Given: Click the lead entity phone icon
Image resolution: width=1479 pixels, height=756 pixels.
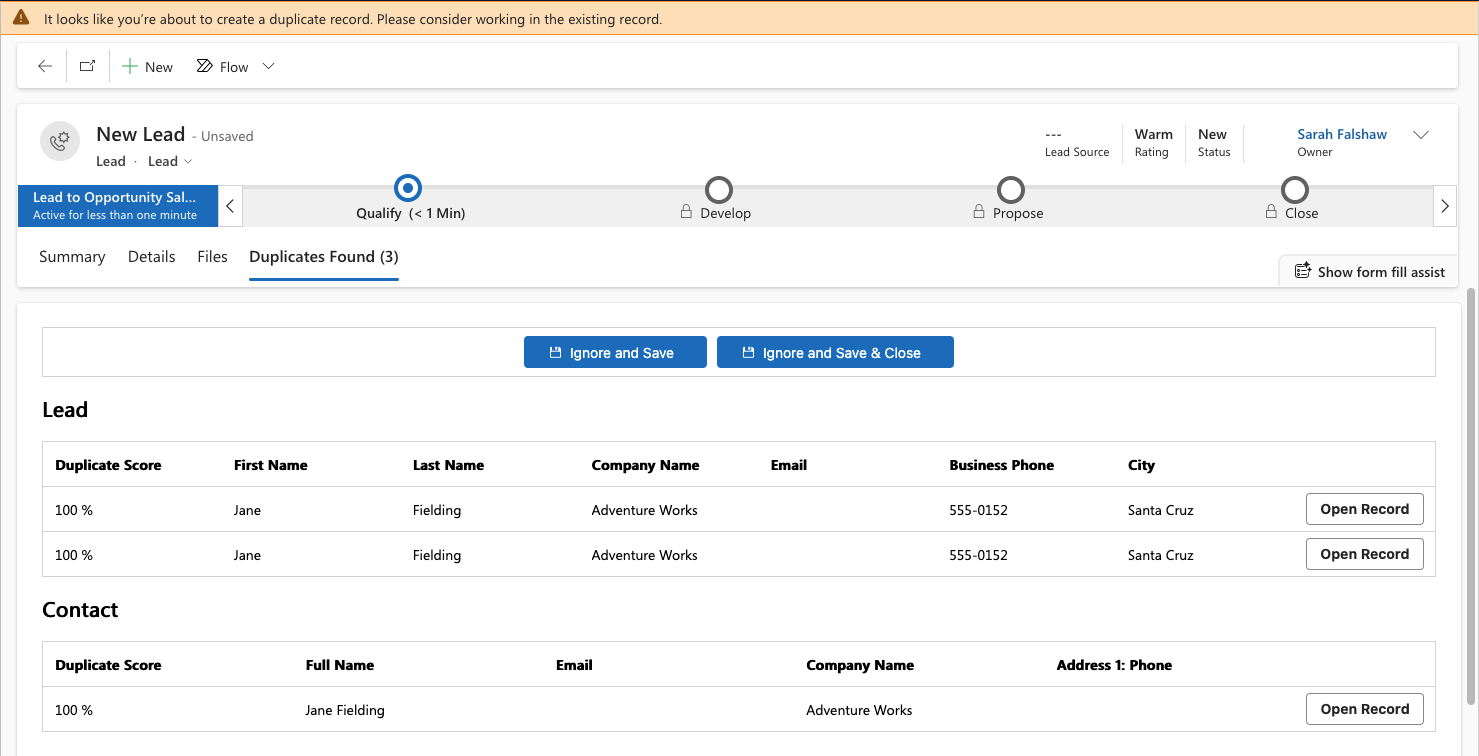Looking at the screenshot, I should pyautogui.click(x=60, y=141).
